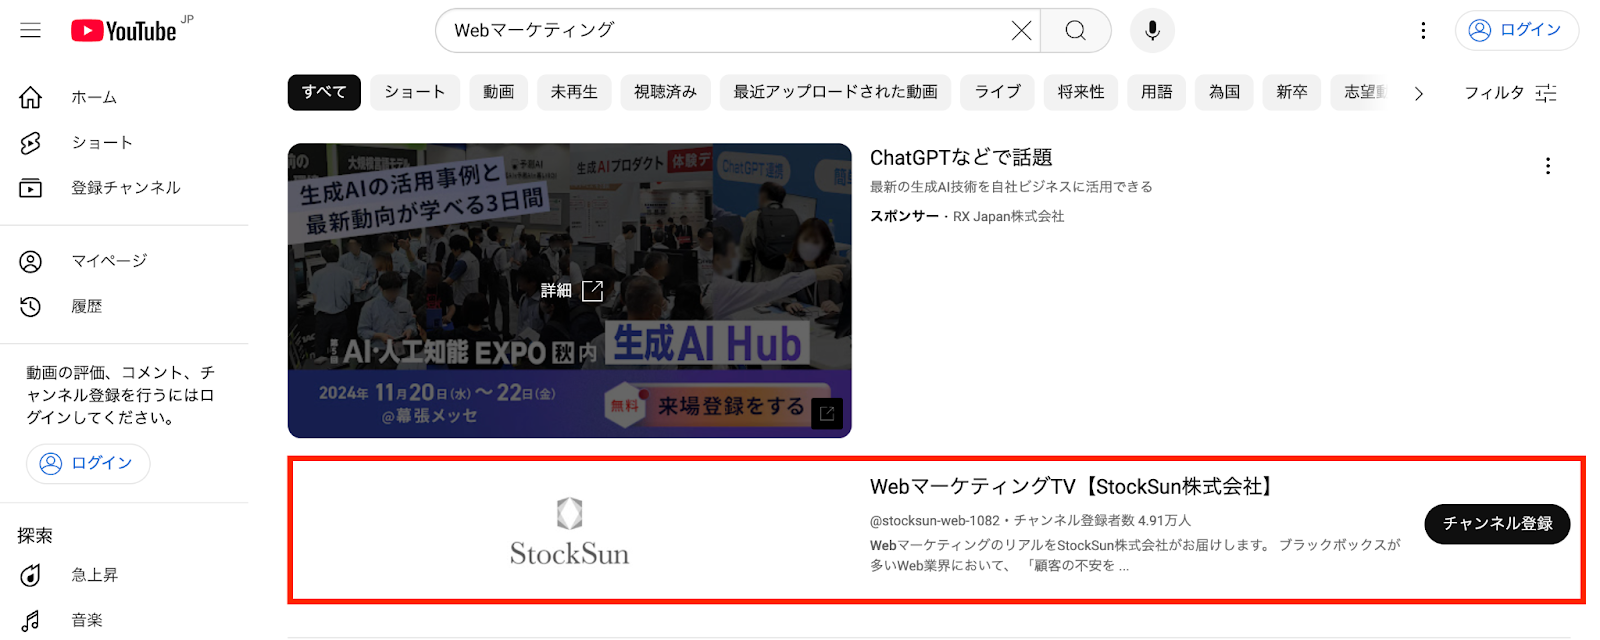The width and height of the screenshot is (1600, 640).
Task: Click the YouTube logo
Action: point(124,31)
